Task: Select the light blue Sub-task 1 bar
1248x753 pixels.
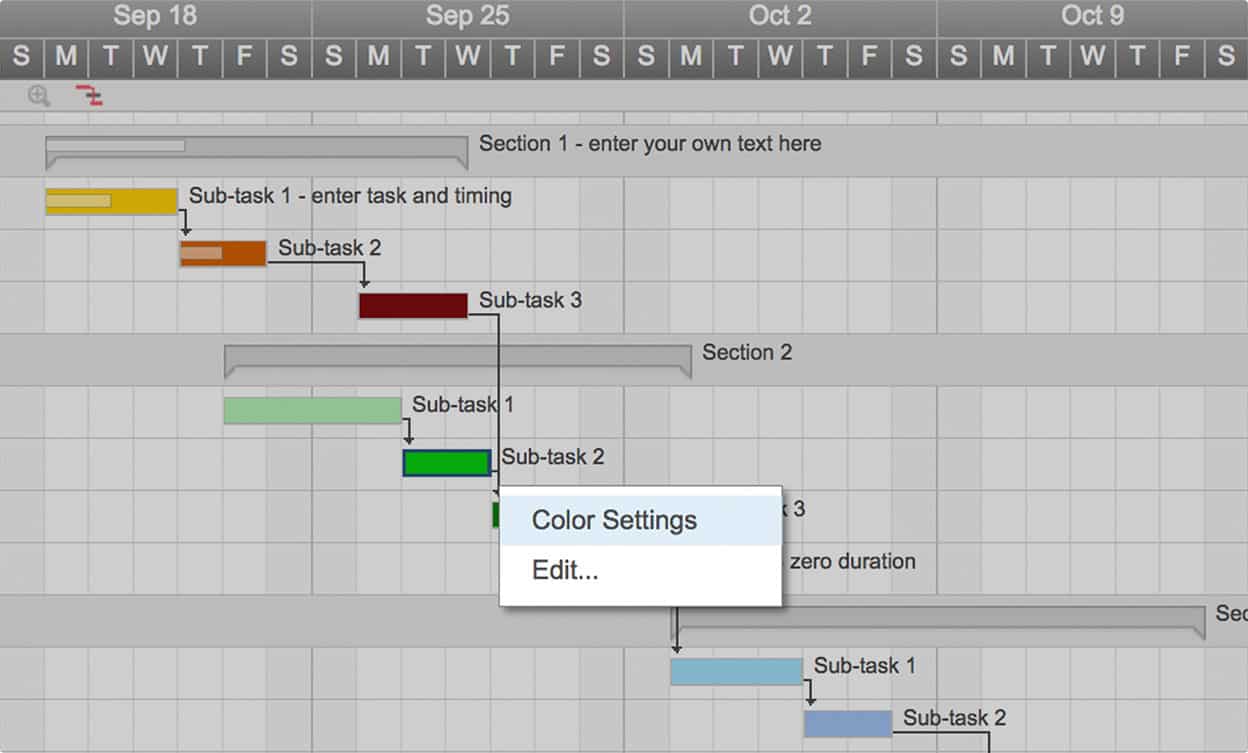Action: 736,672
